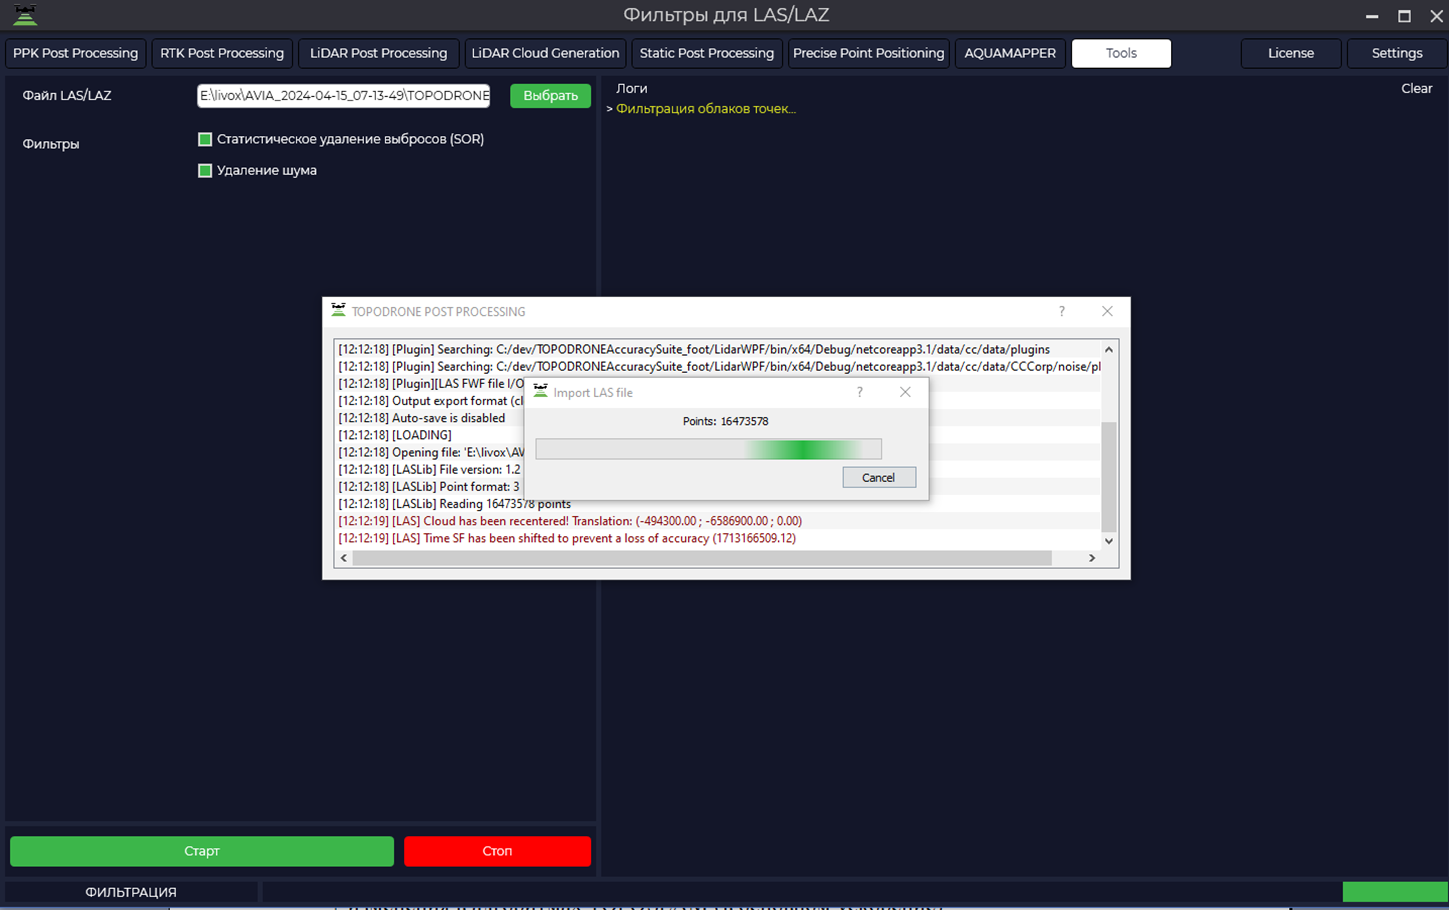
Task: Click the horizontal scrollbar thumb in log dialog
Action: point(703,558)
